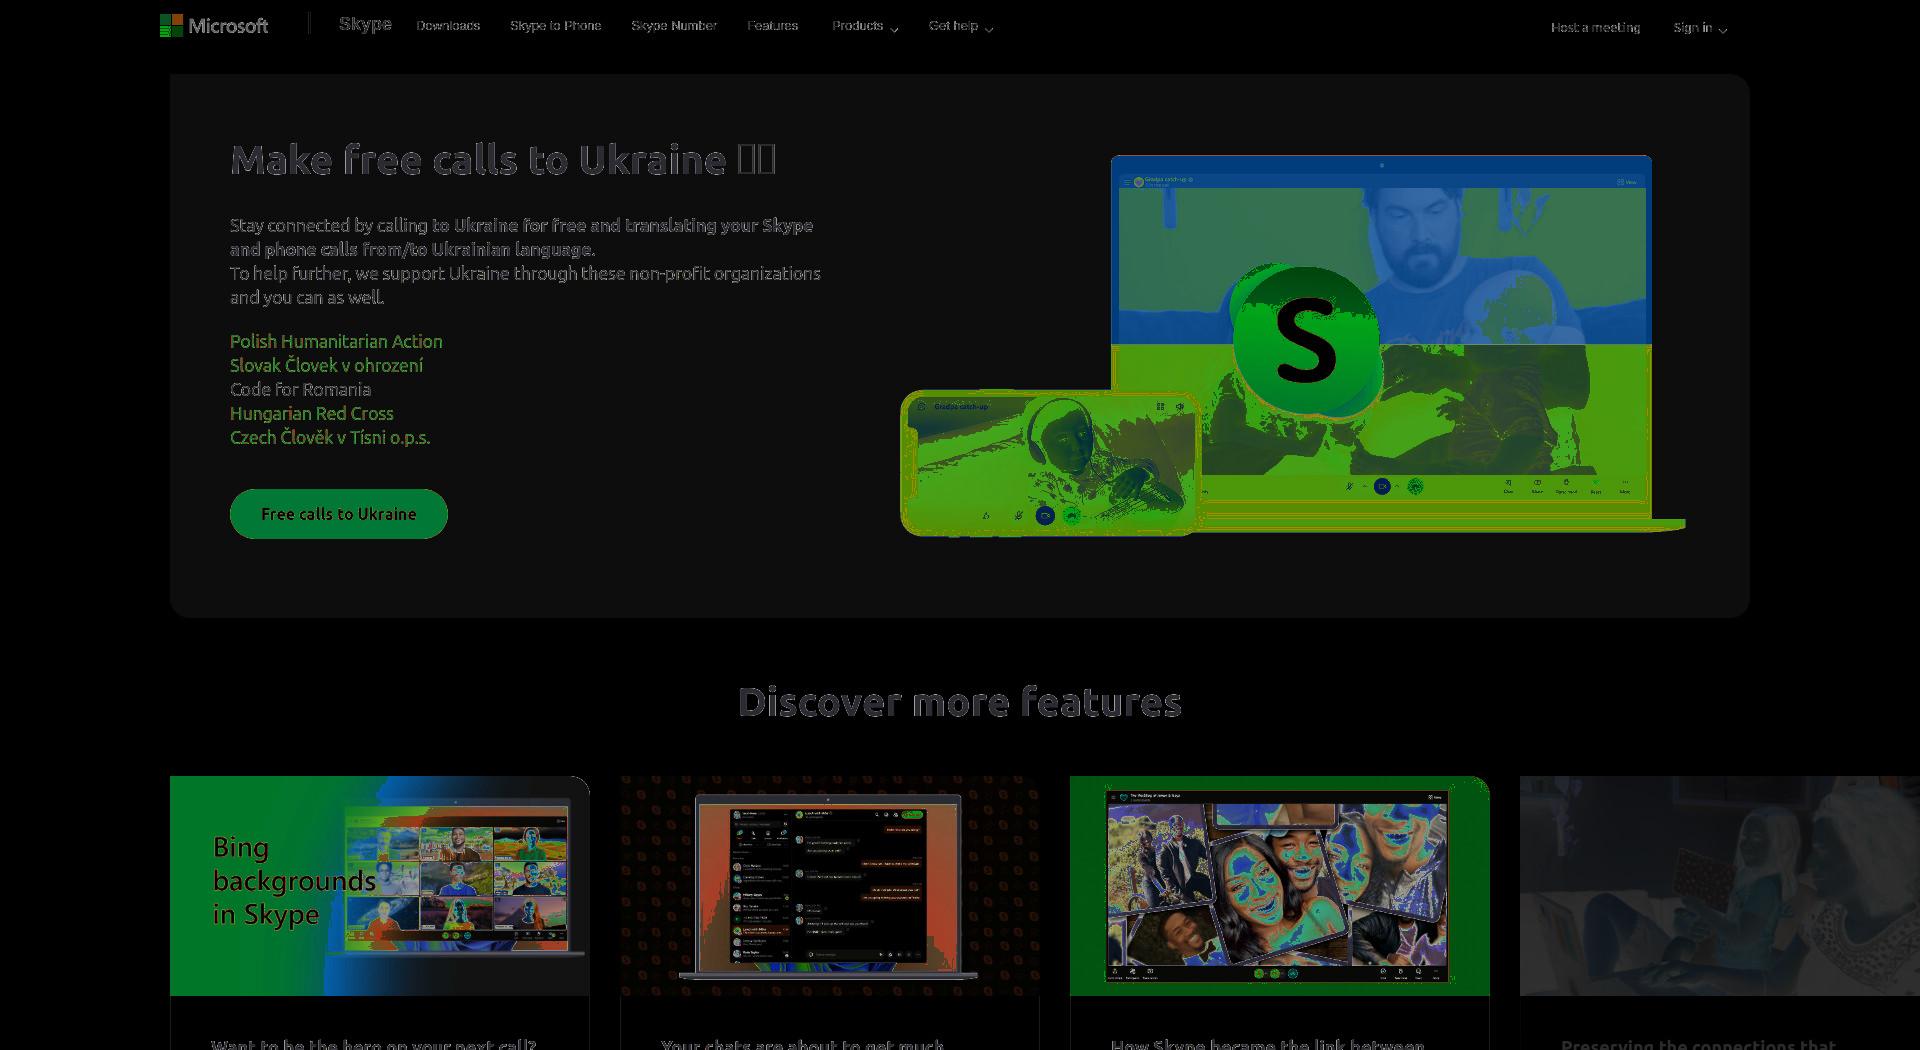Image resolution: width=1920 pixels, height=1050 pixels.
Task: Open Bing backgrounds in Skype card
Action: [x=379, y=885]
